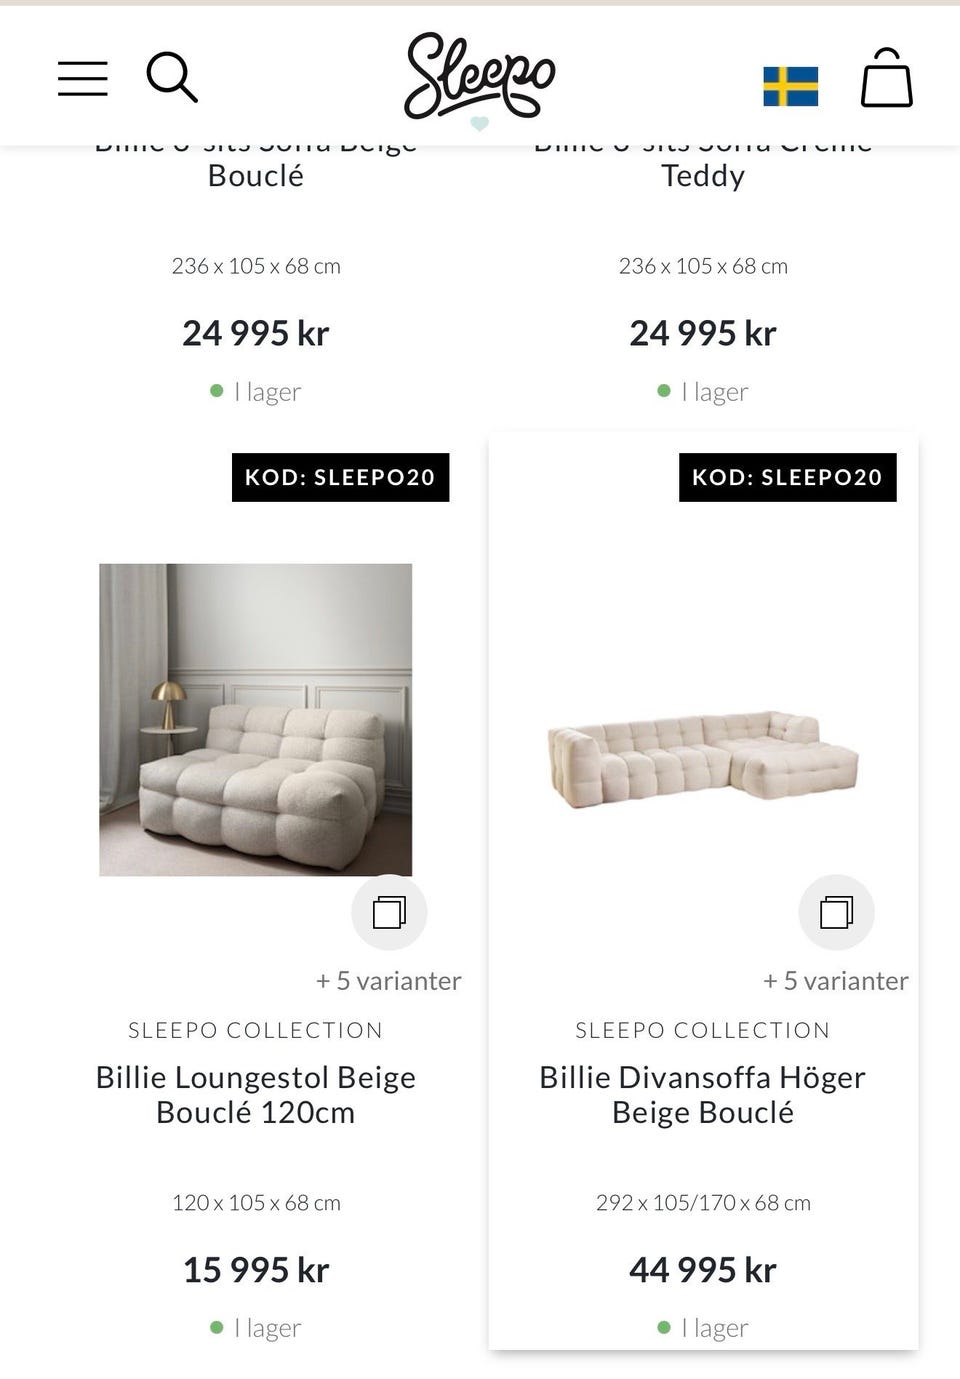Click the 44 995 kr price
This screenshot has height=1379, width=960.
pyautogui.click(x=703, y=1270)
